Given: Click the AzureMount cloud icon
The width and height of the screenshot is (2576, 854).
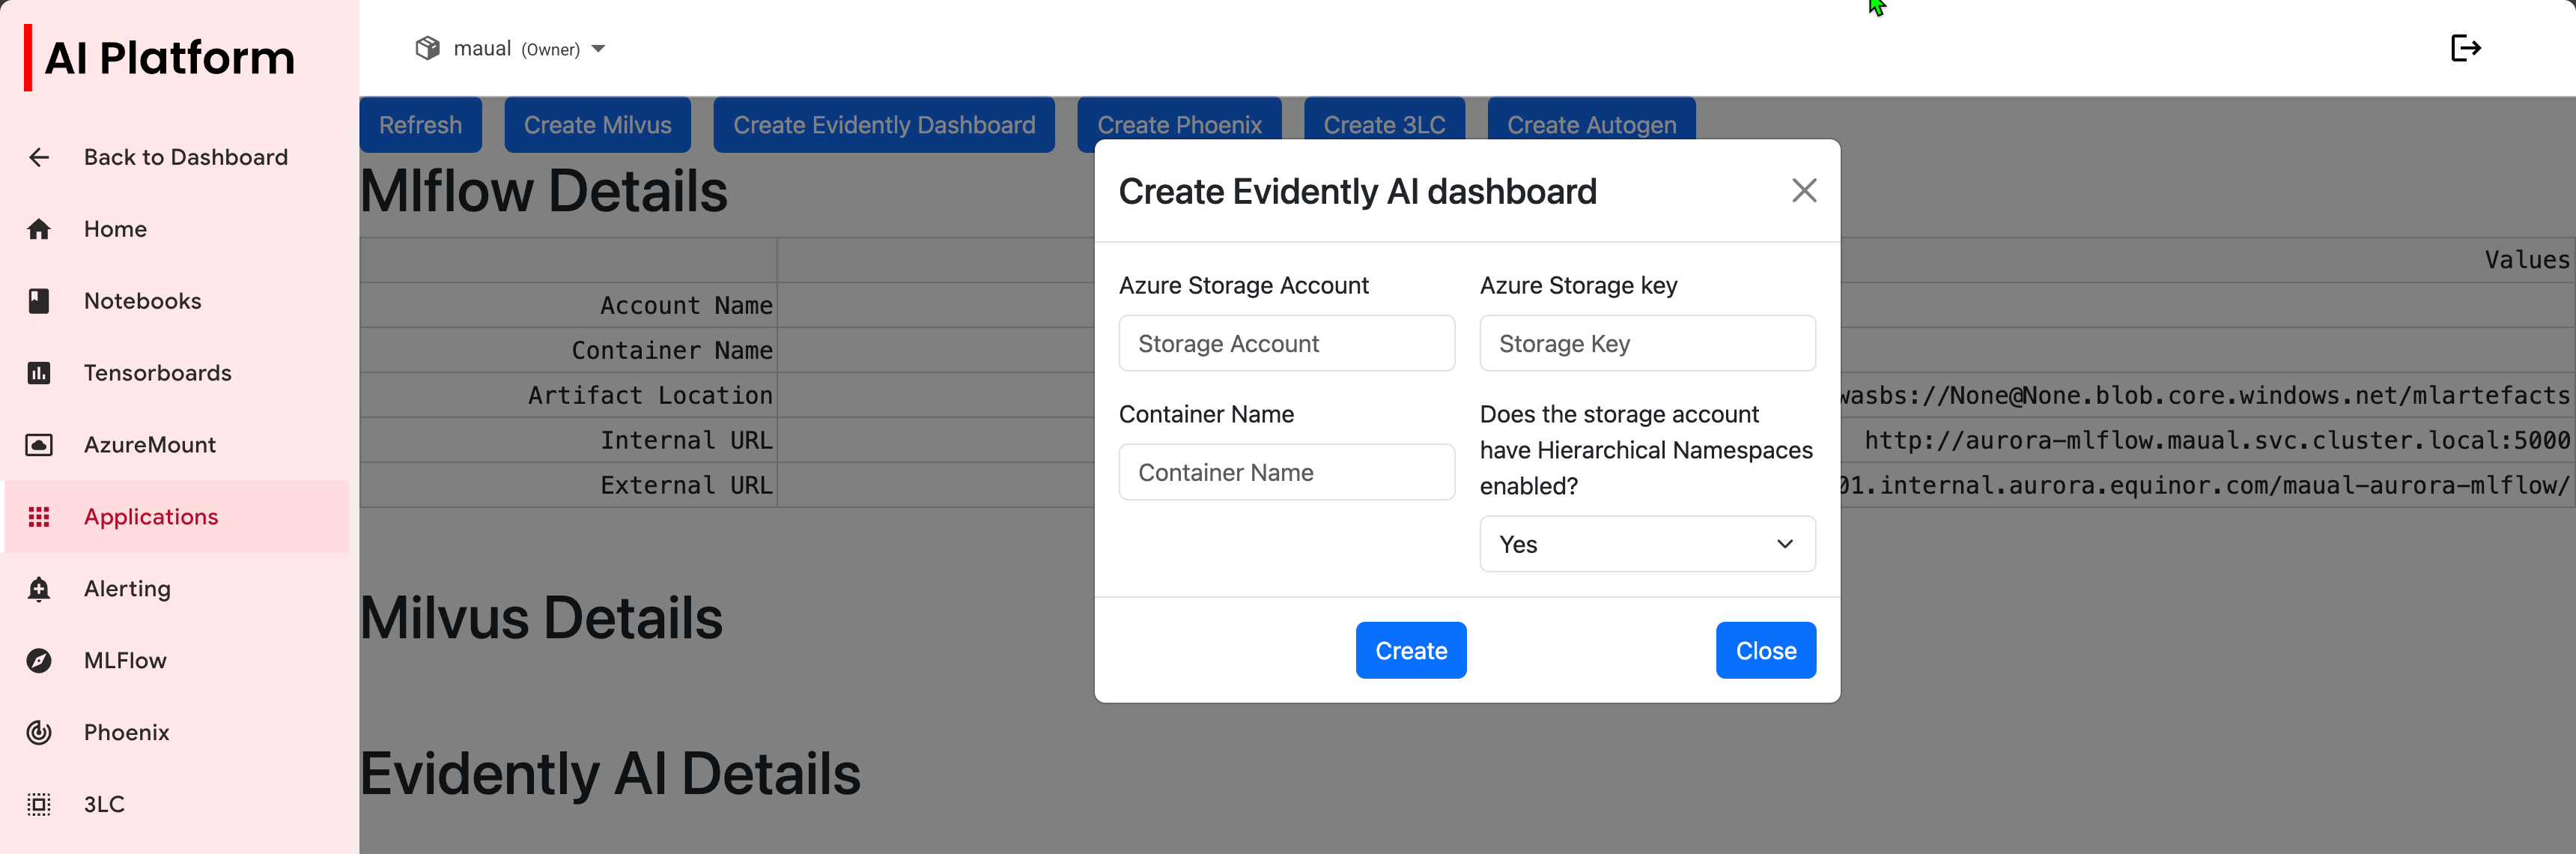Looking at the screenshot, I should 39,445.
